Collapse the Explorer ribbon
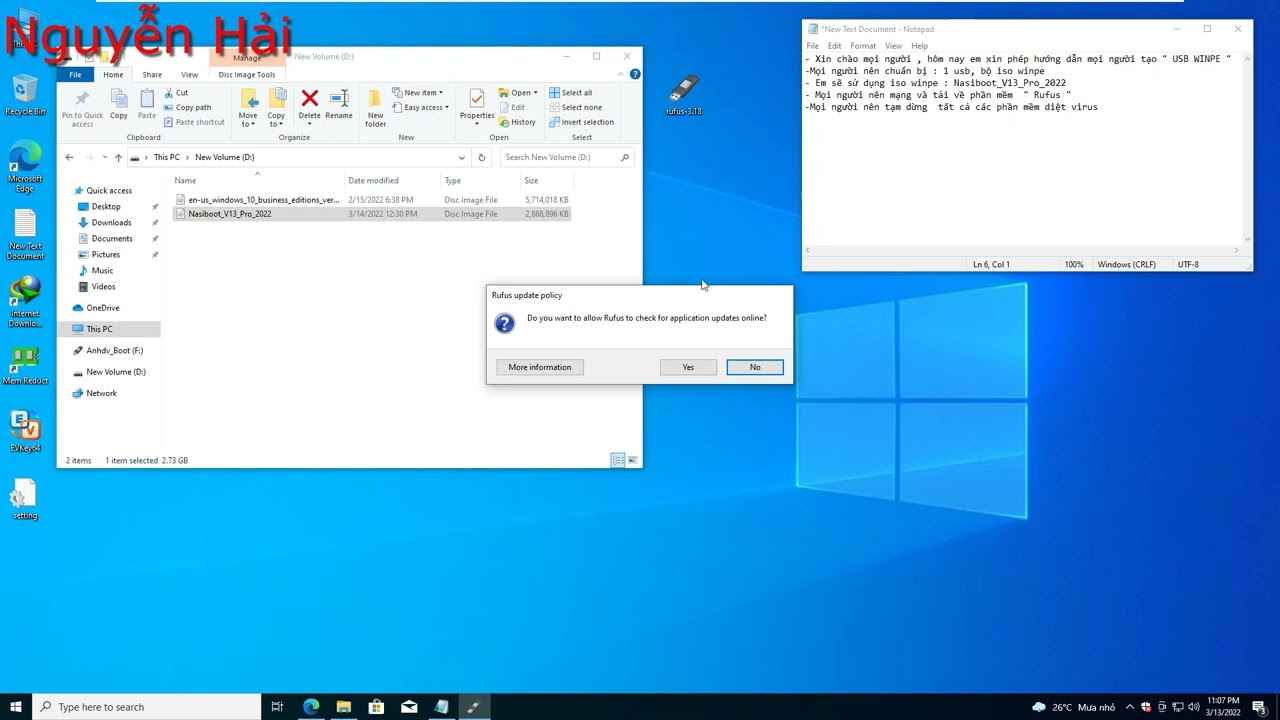This screenshot has height=720, width=1280. pyautogui.click(x=620, y=74)
